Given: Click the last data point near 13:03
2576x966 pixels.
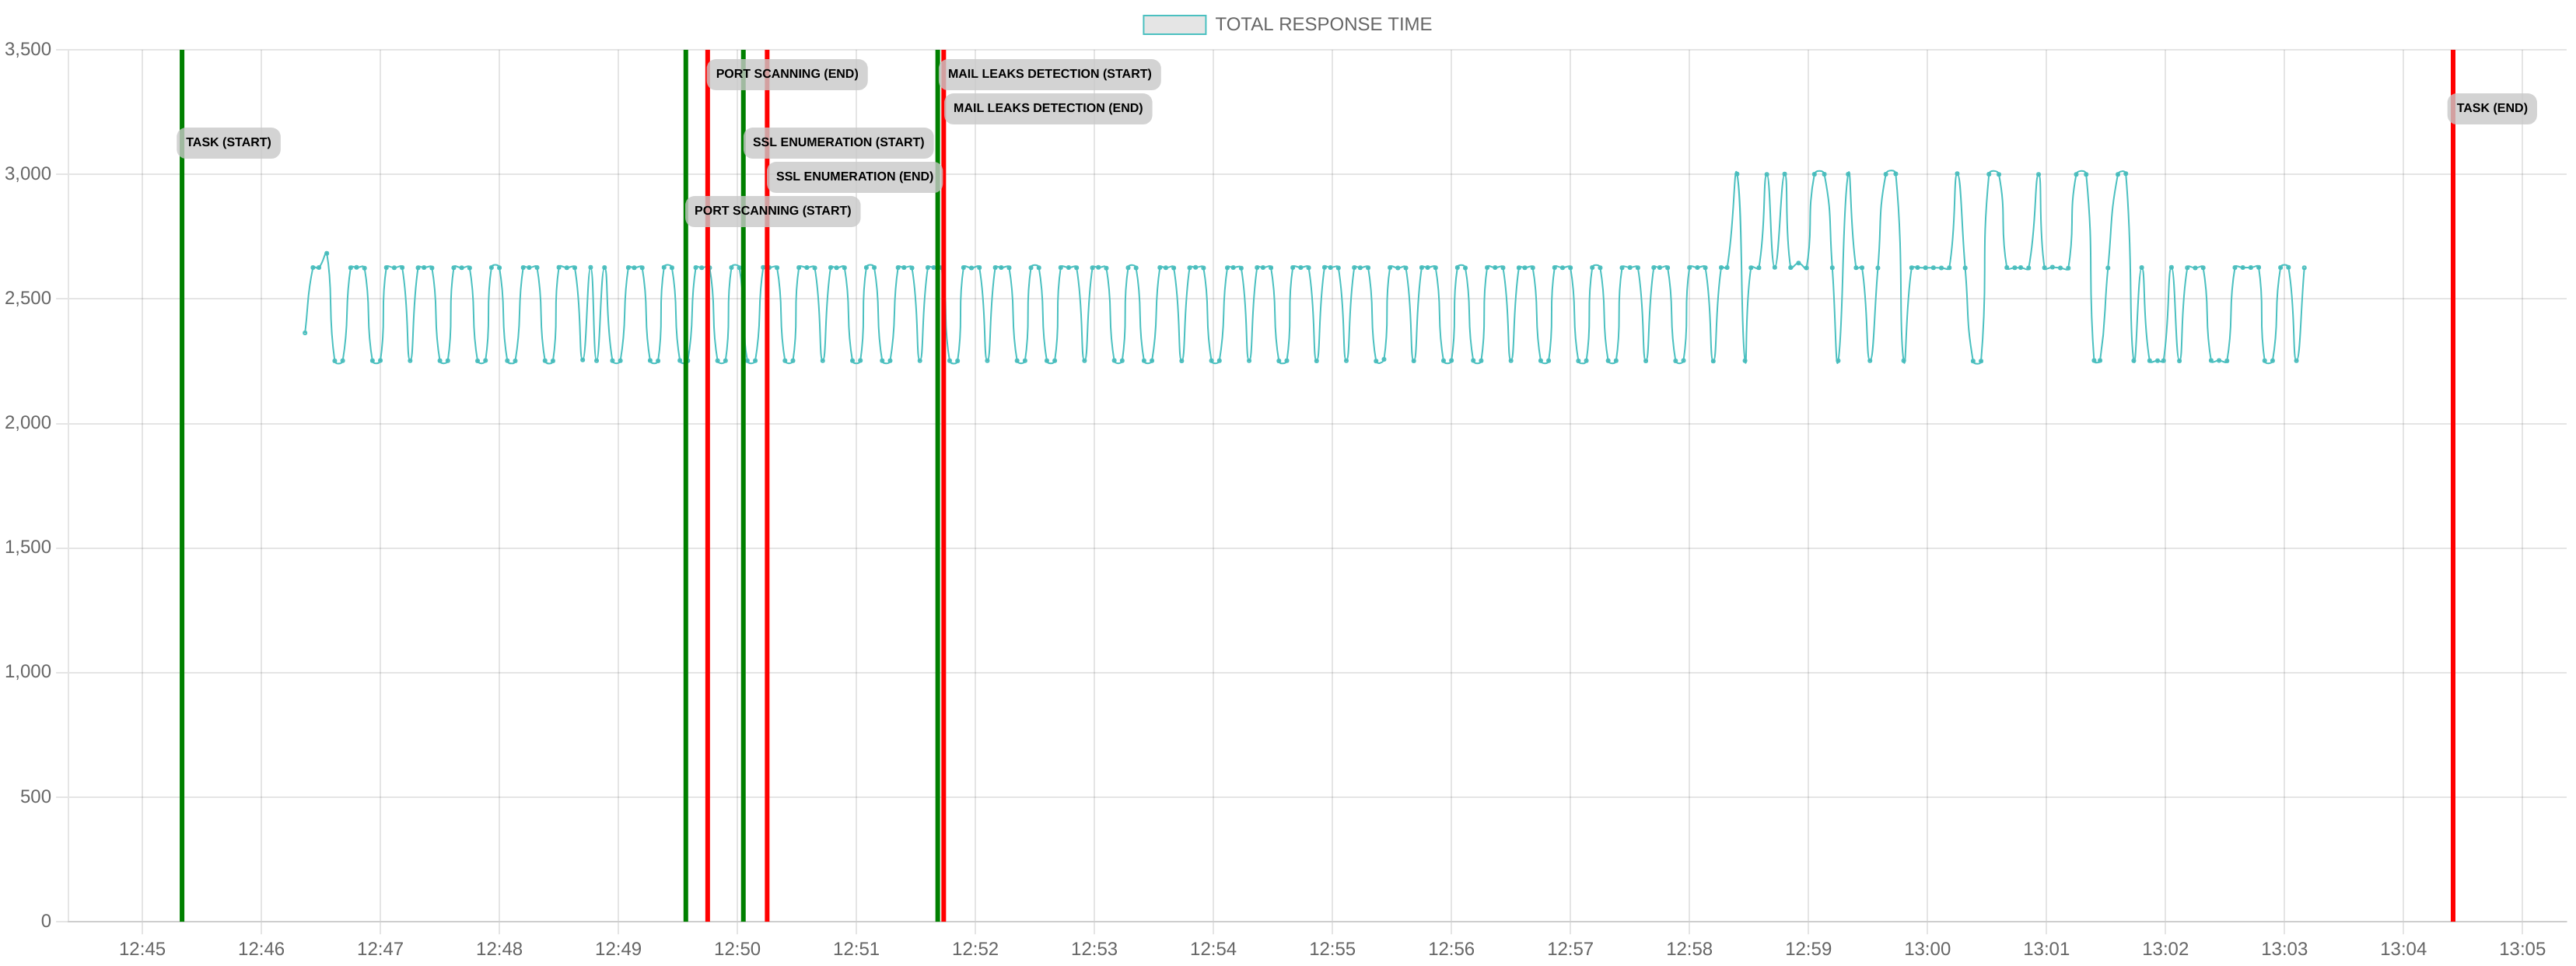Looking at the screenshot, I should point(2304,268).
